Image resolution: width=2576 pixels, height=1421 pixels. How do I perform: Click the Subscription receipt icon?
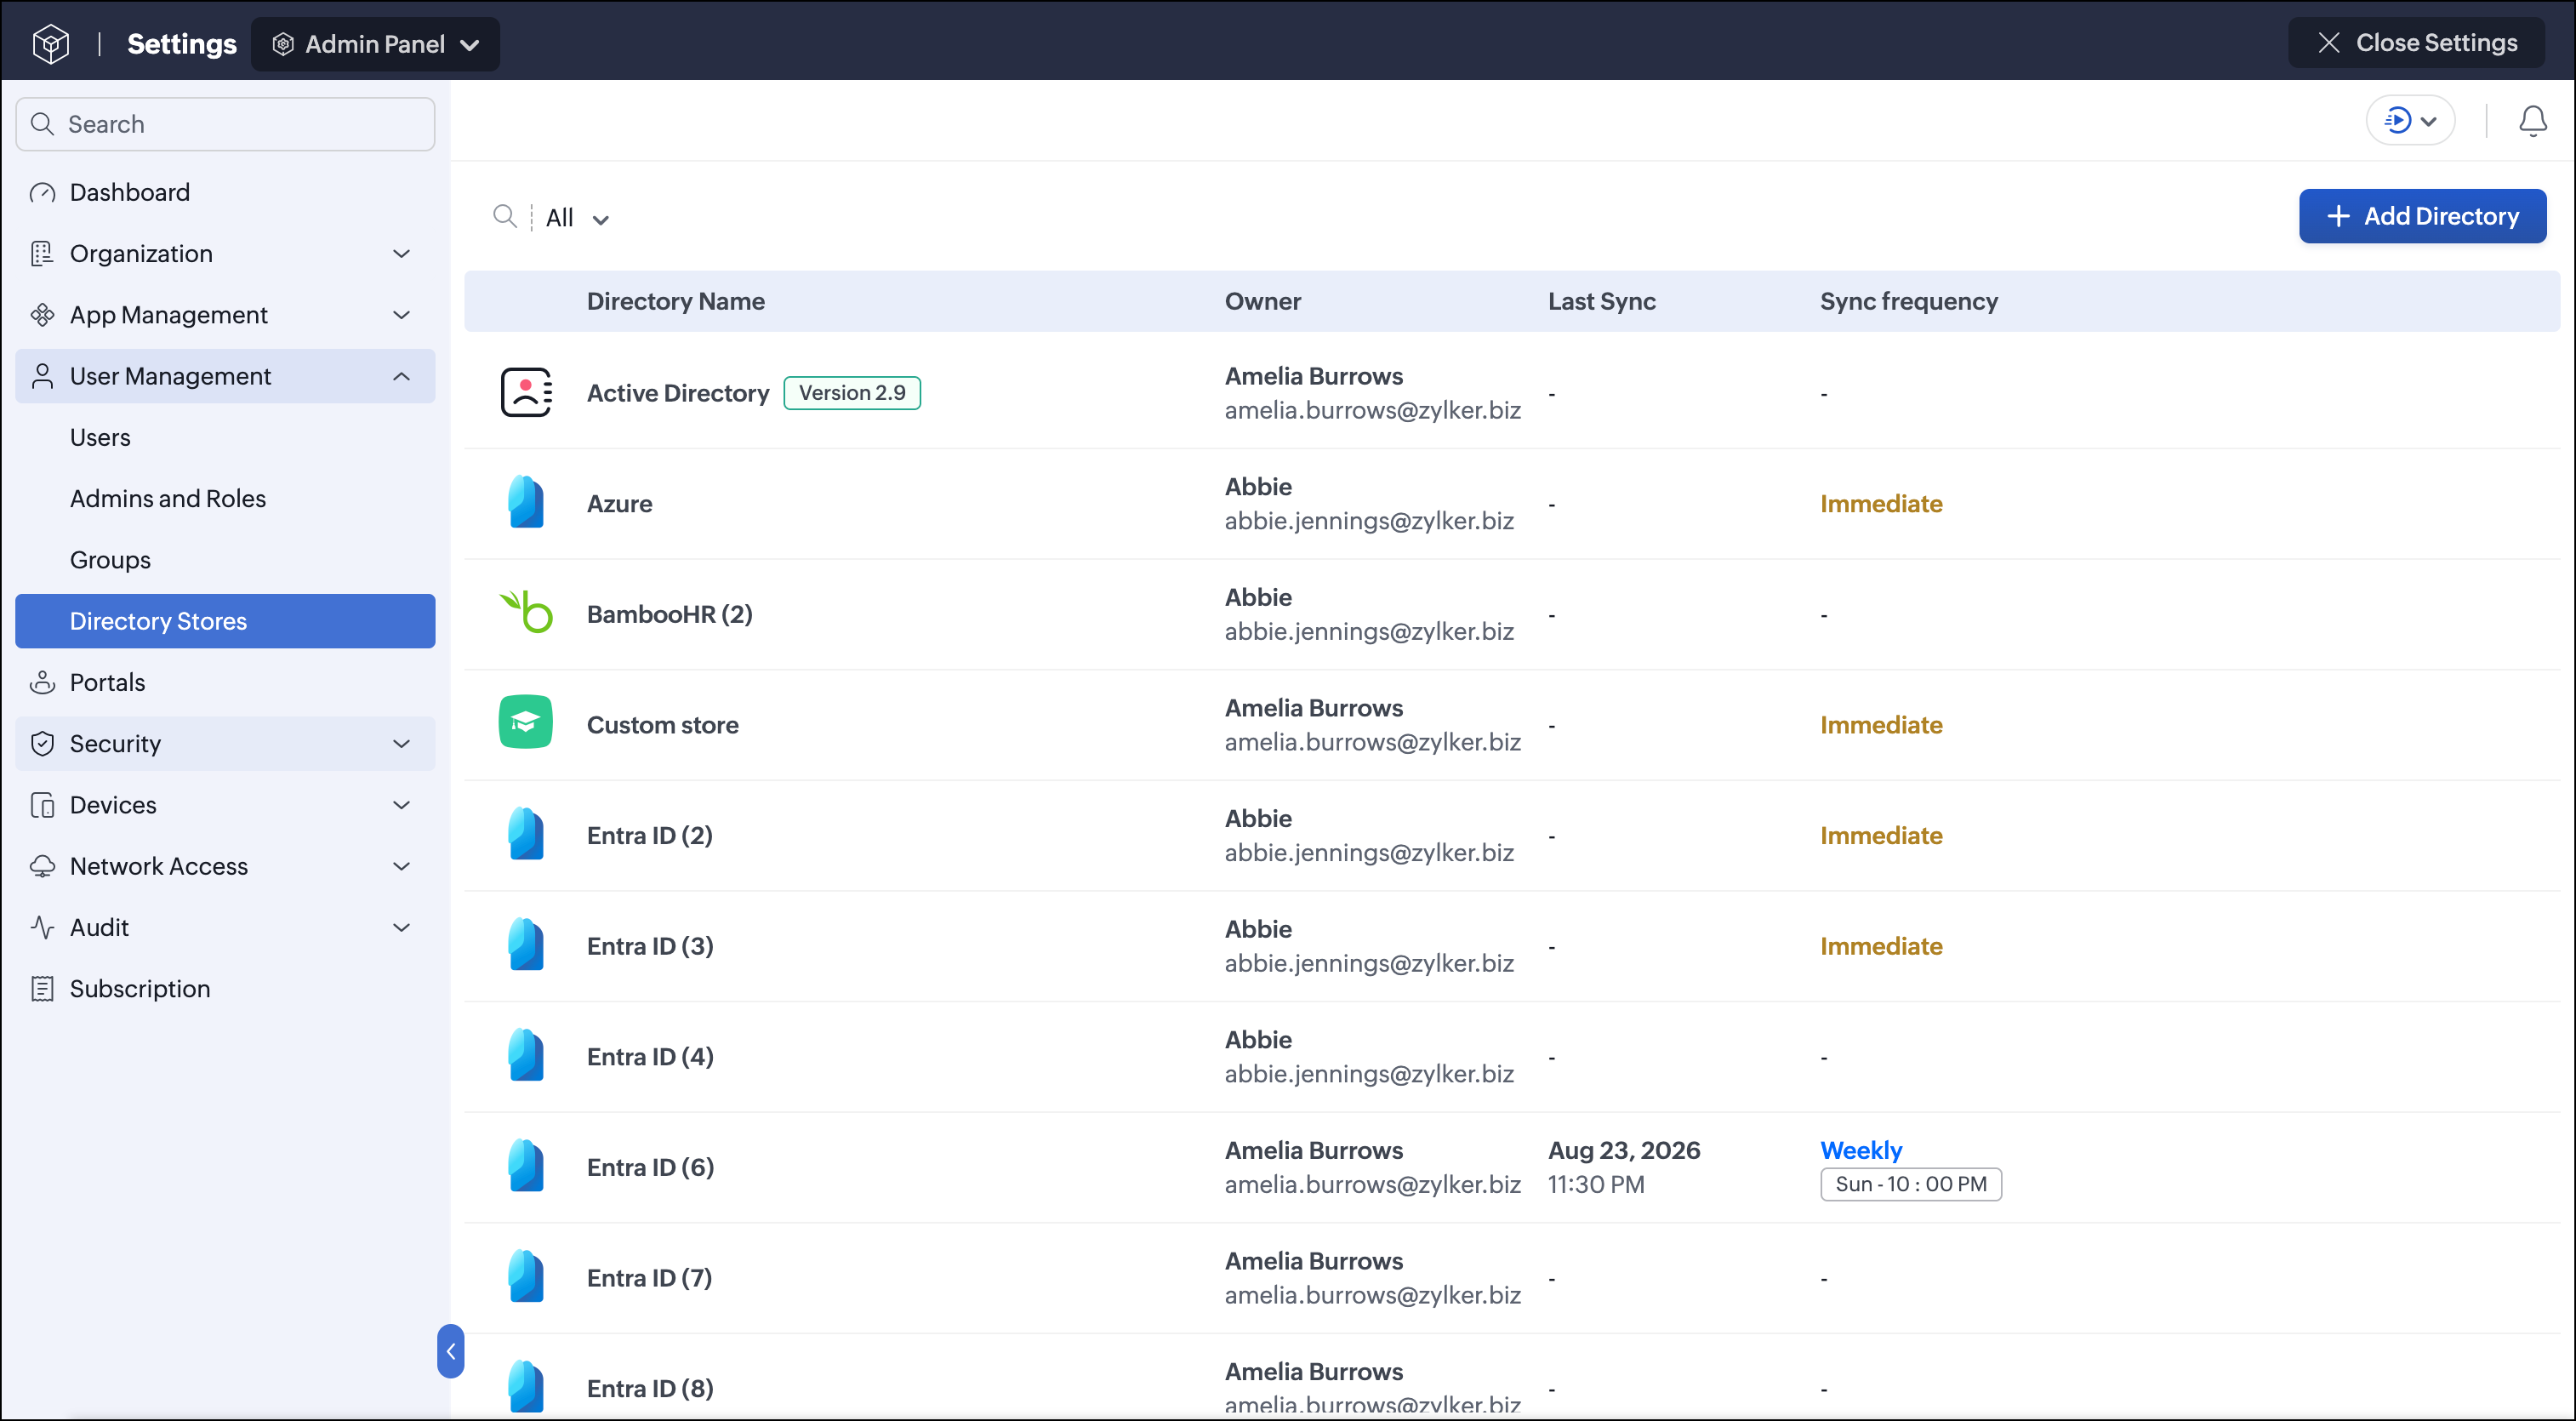click(x=42, y=988)
